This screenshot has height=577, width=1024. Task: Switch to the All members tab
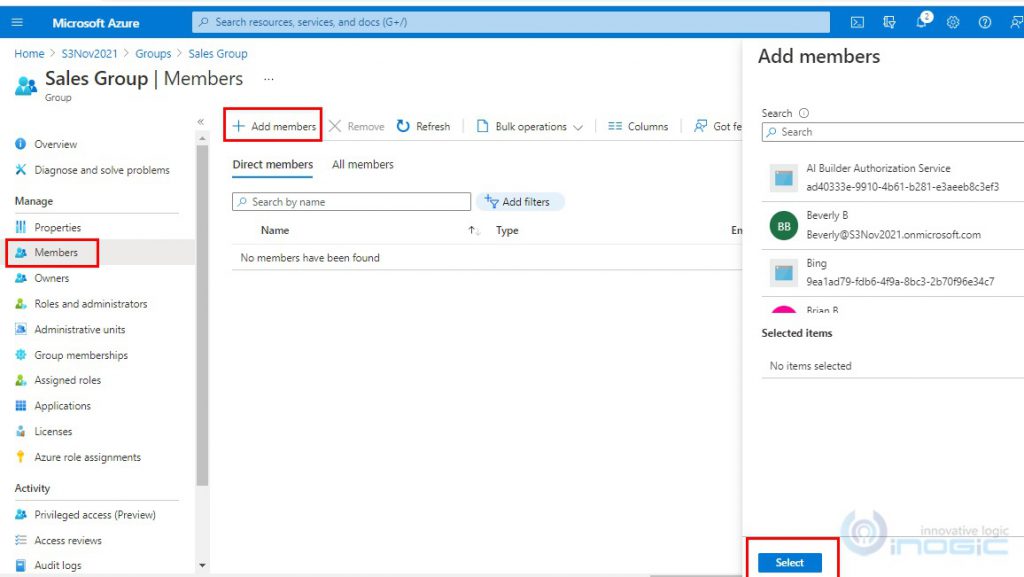pyautogui.click(x=362, y=164)
